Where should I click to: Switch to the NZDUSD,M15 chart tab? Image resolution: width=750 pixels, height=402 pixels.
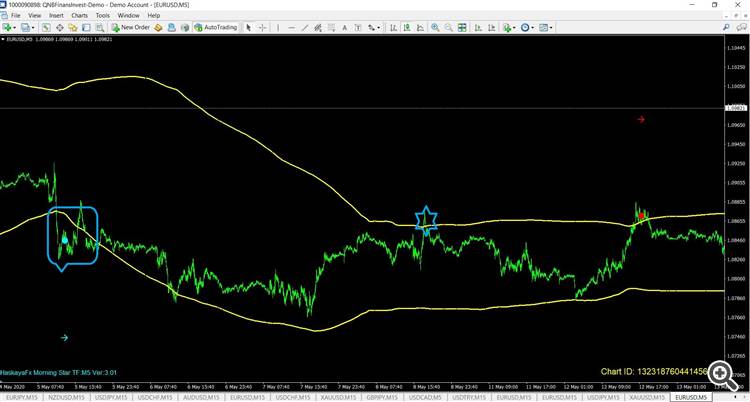coord(66,397)
